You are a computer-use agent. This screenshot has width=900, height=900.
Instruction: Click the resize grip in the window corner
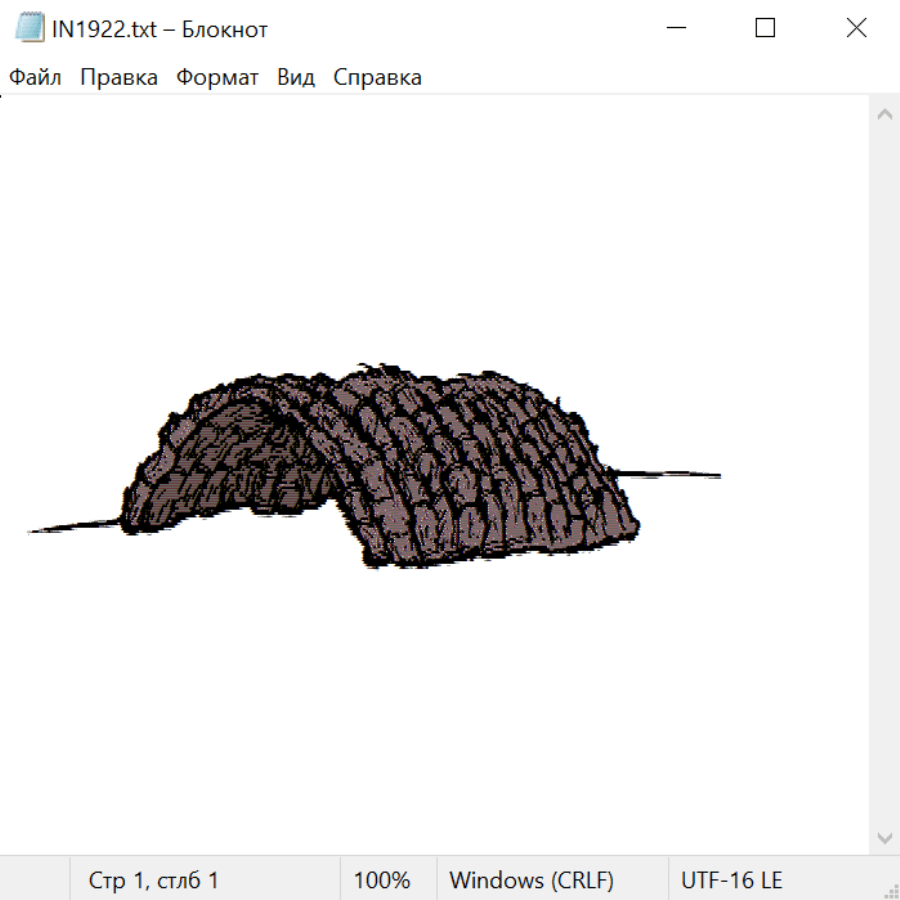[890, 890]
